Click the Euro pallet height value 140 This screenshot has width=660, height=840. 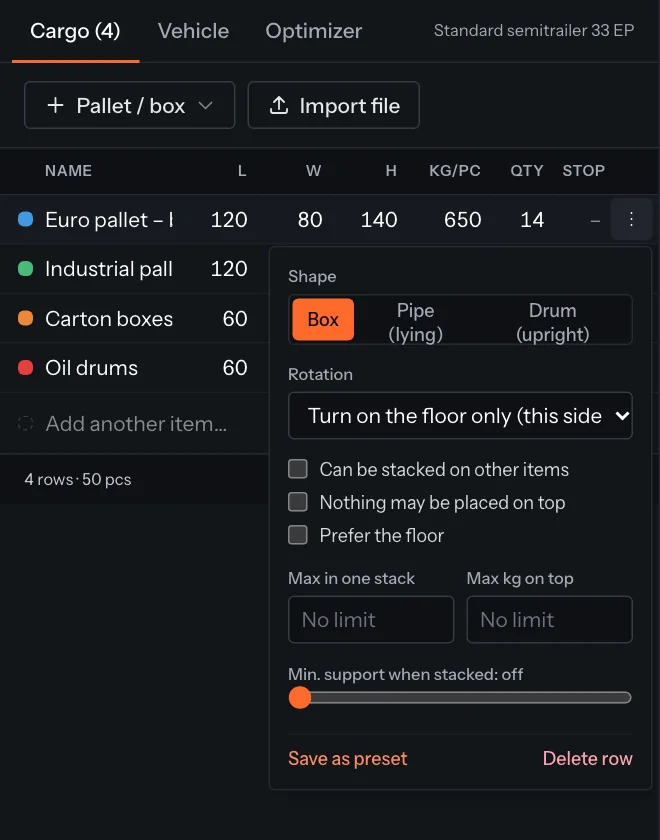click(x=379, y=220)
